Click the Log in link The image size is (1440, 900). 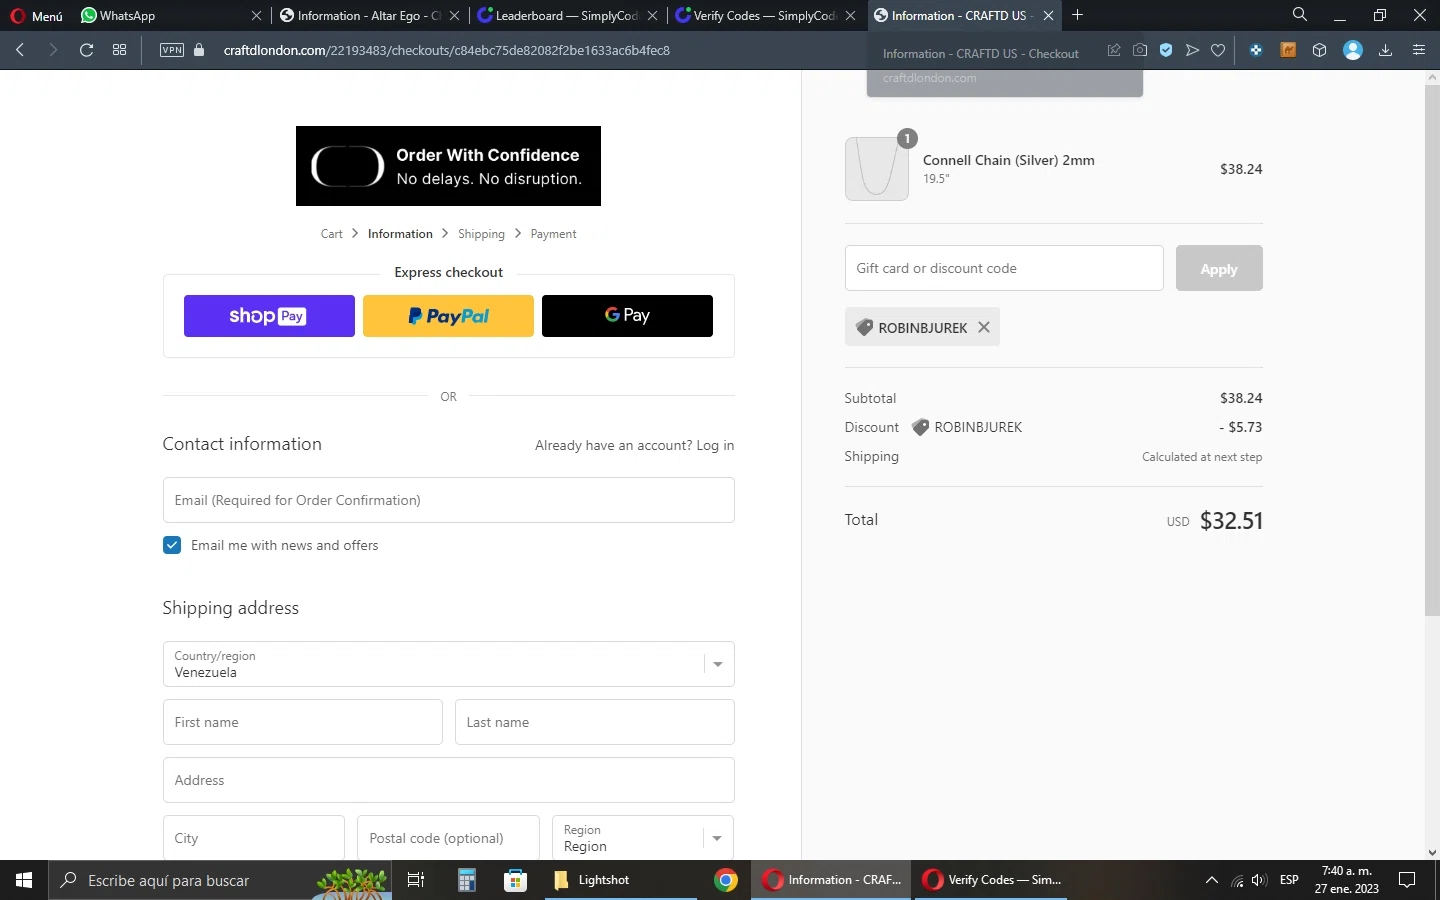[x=715, y=446]
